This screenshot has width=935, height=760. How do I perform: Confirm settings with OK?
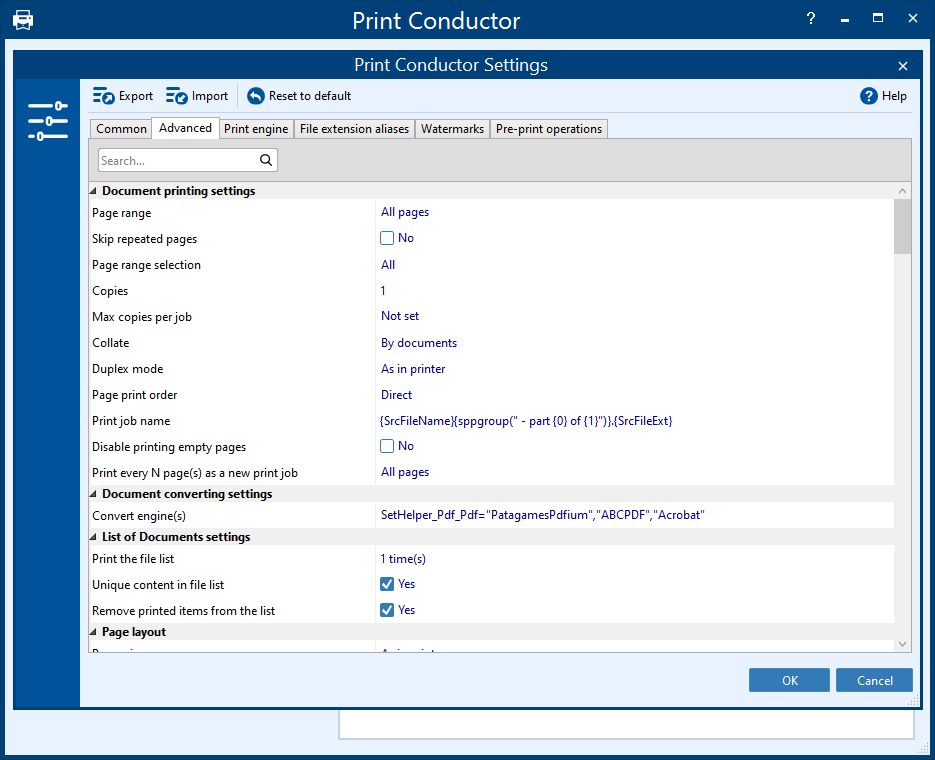tap(789, 680)
